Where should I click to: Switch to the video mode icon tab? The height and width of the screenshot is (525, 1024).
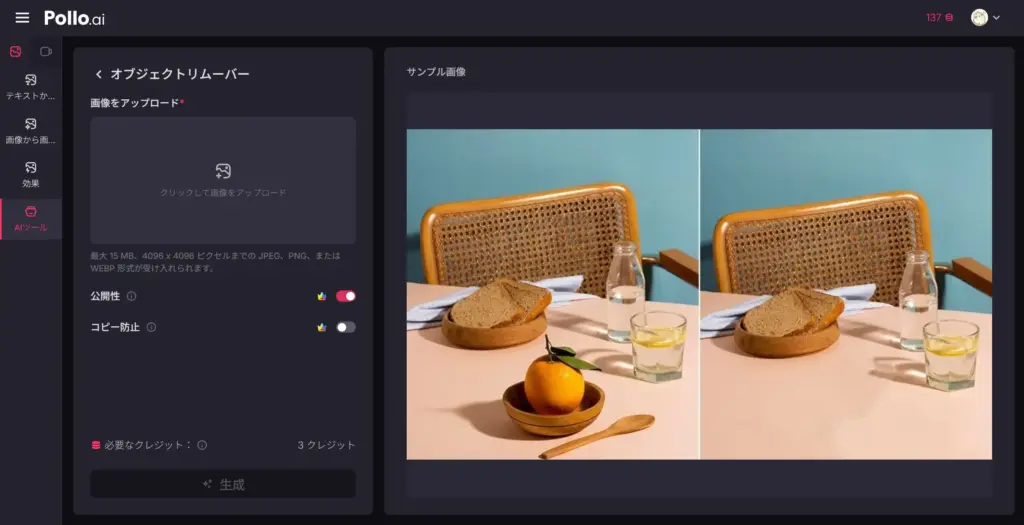click(x=46, y=52)
